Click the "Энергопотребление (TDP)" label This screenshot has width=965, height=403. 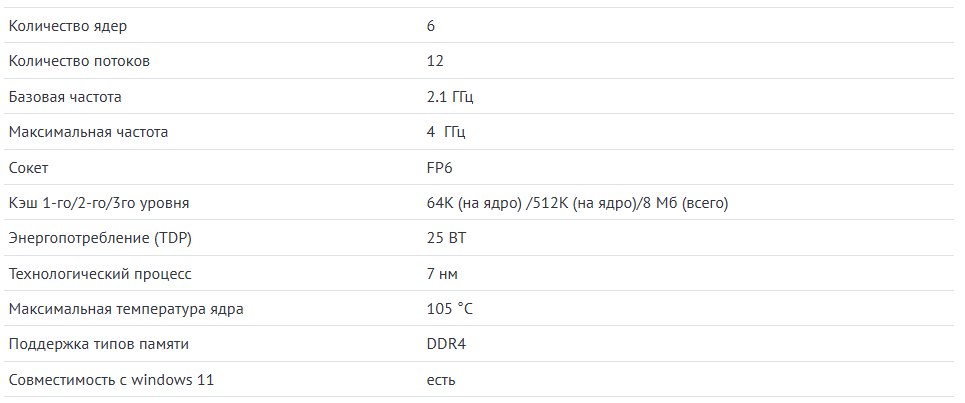click(x=100, y=238)
